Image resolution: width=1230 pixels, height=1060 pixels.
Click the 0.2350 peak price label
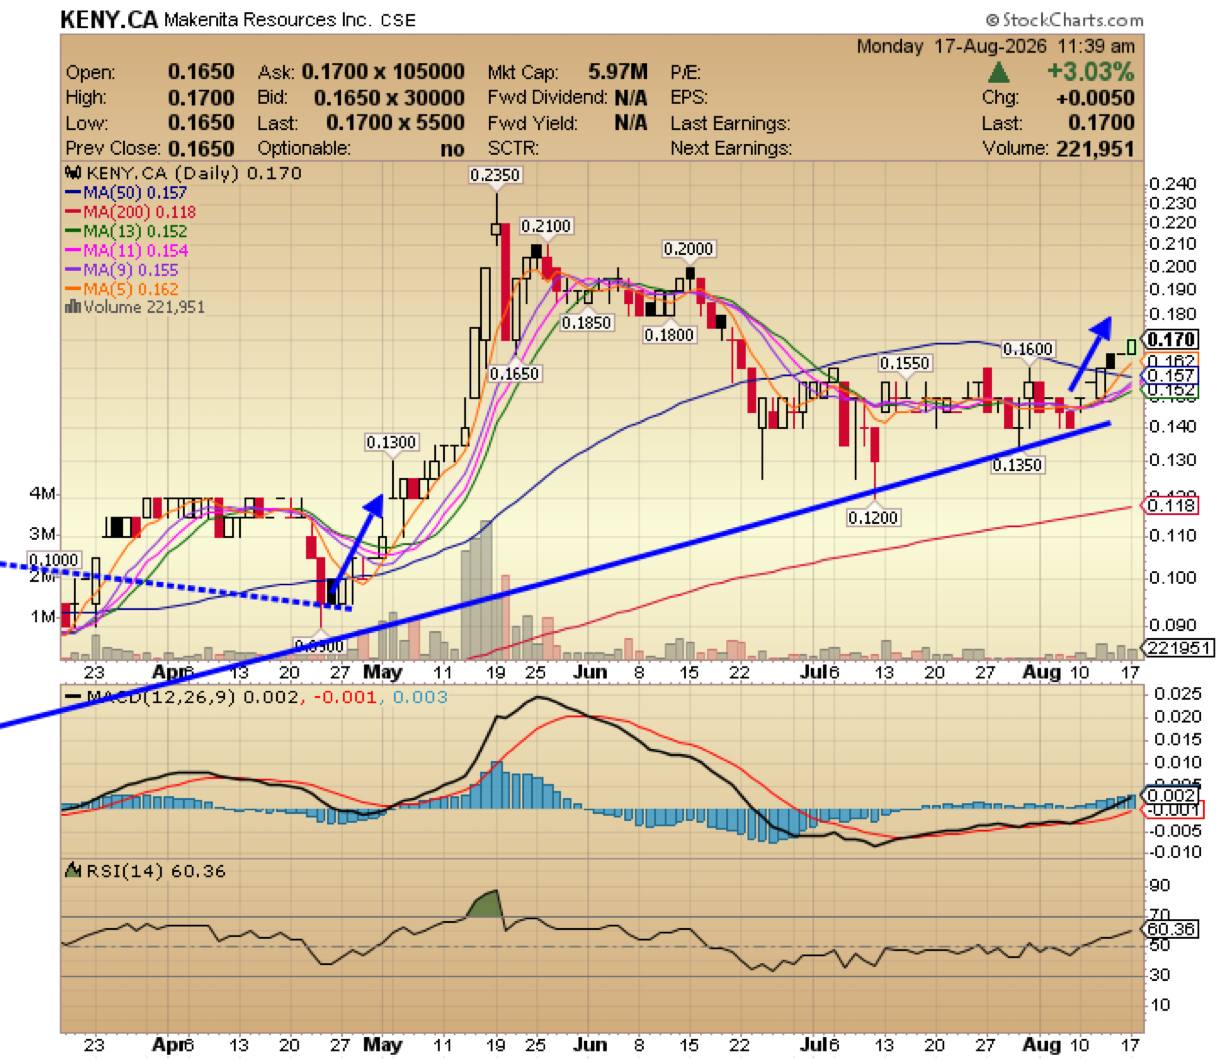coord(496,175)
